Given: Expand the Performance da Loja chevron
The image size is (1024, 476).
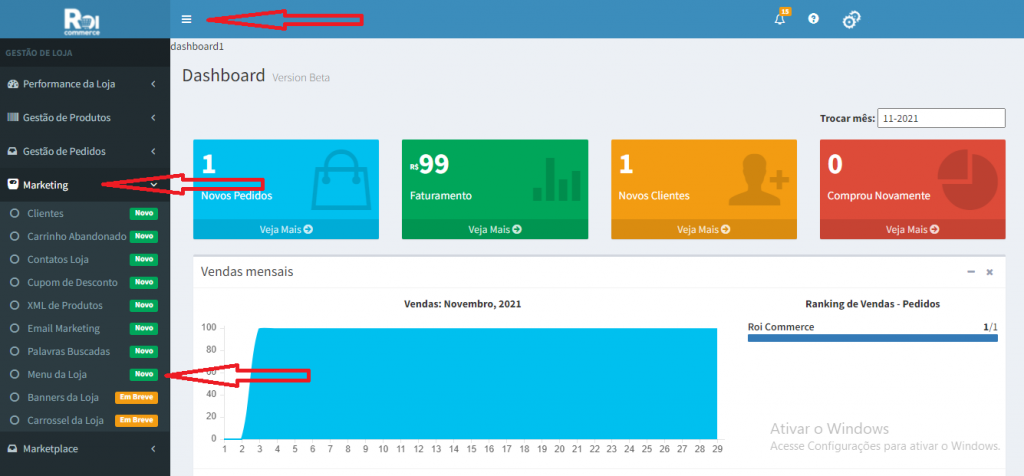Looking at the screenshot, I should tap(153, 84).
